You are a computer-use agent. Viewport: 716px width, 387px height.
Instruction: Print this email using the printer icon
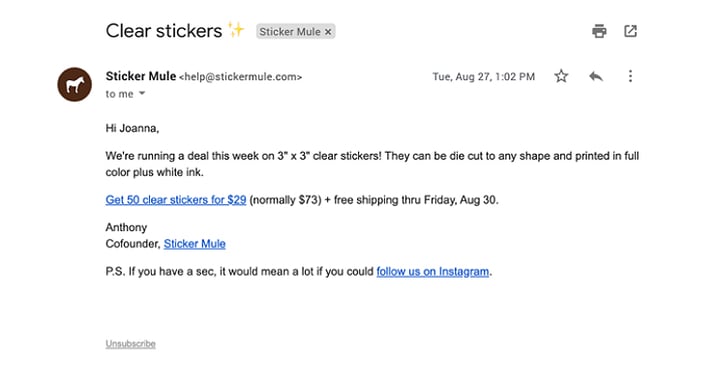pyautogui.click(x=599, y=31)
